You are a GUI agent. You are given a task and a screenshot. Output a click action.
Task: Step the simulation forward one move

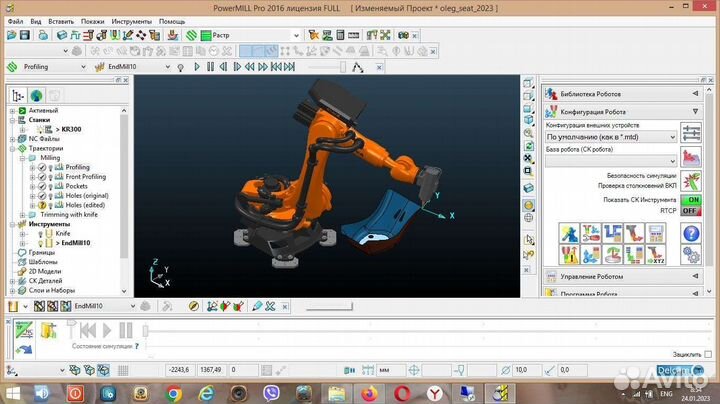tap(237, 67)
